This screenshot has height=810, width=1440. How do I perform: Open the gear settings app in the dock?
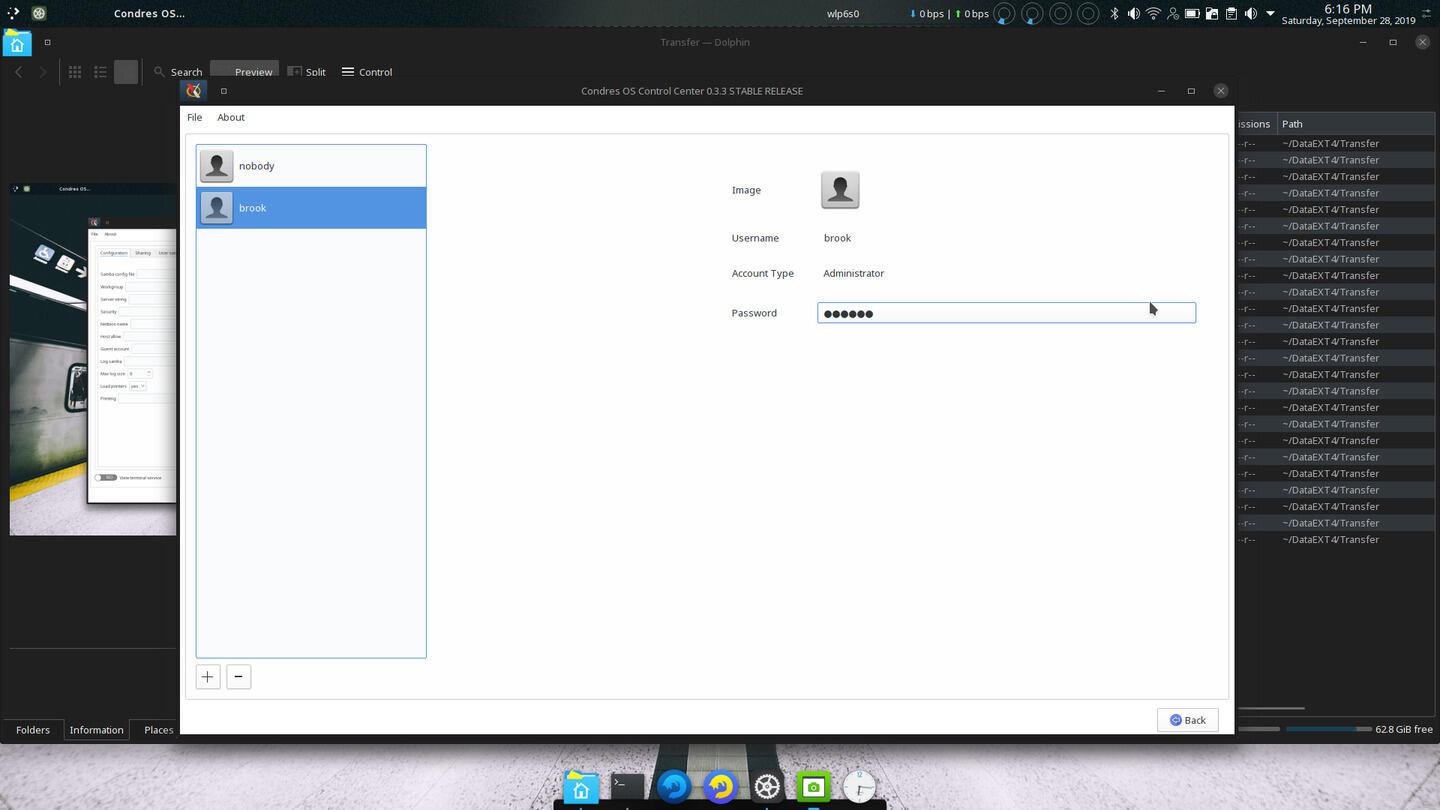[x=767, y=787]
